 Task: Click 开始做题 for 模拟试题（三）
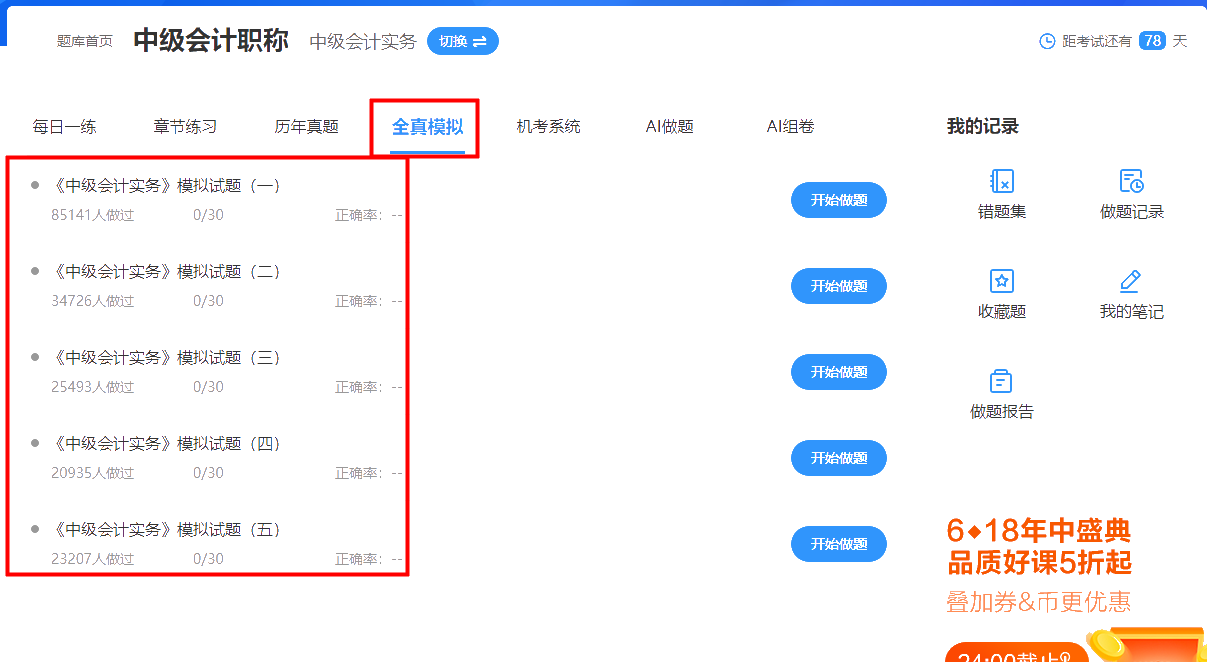pyautogui.click(x=838, y=372)
